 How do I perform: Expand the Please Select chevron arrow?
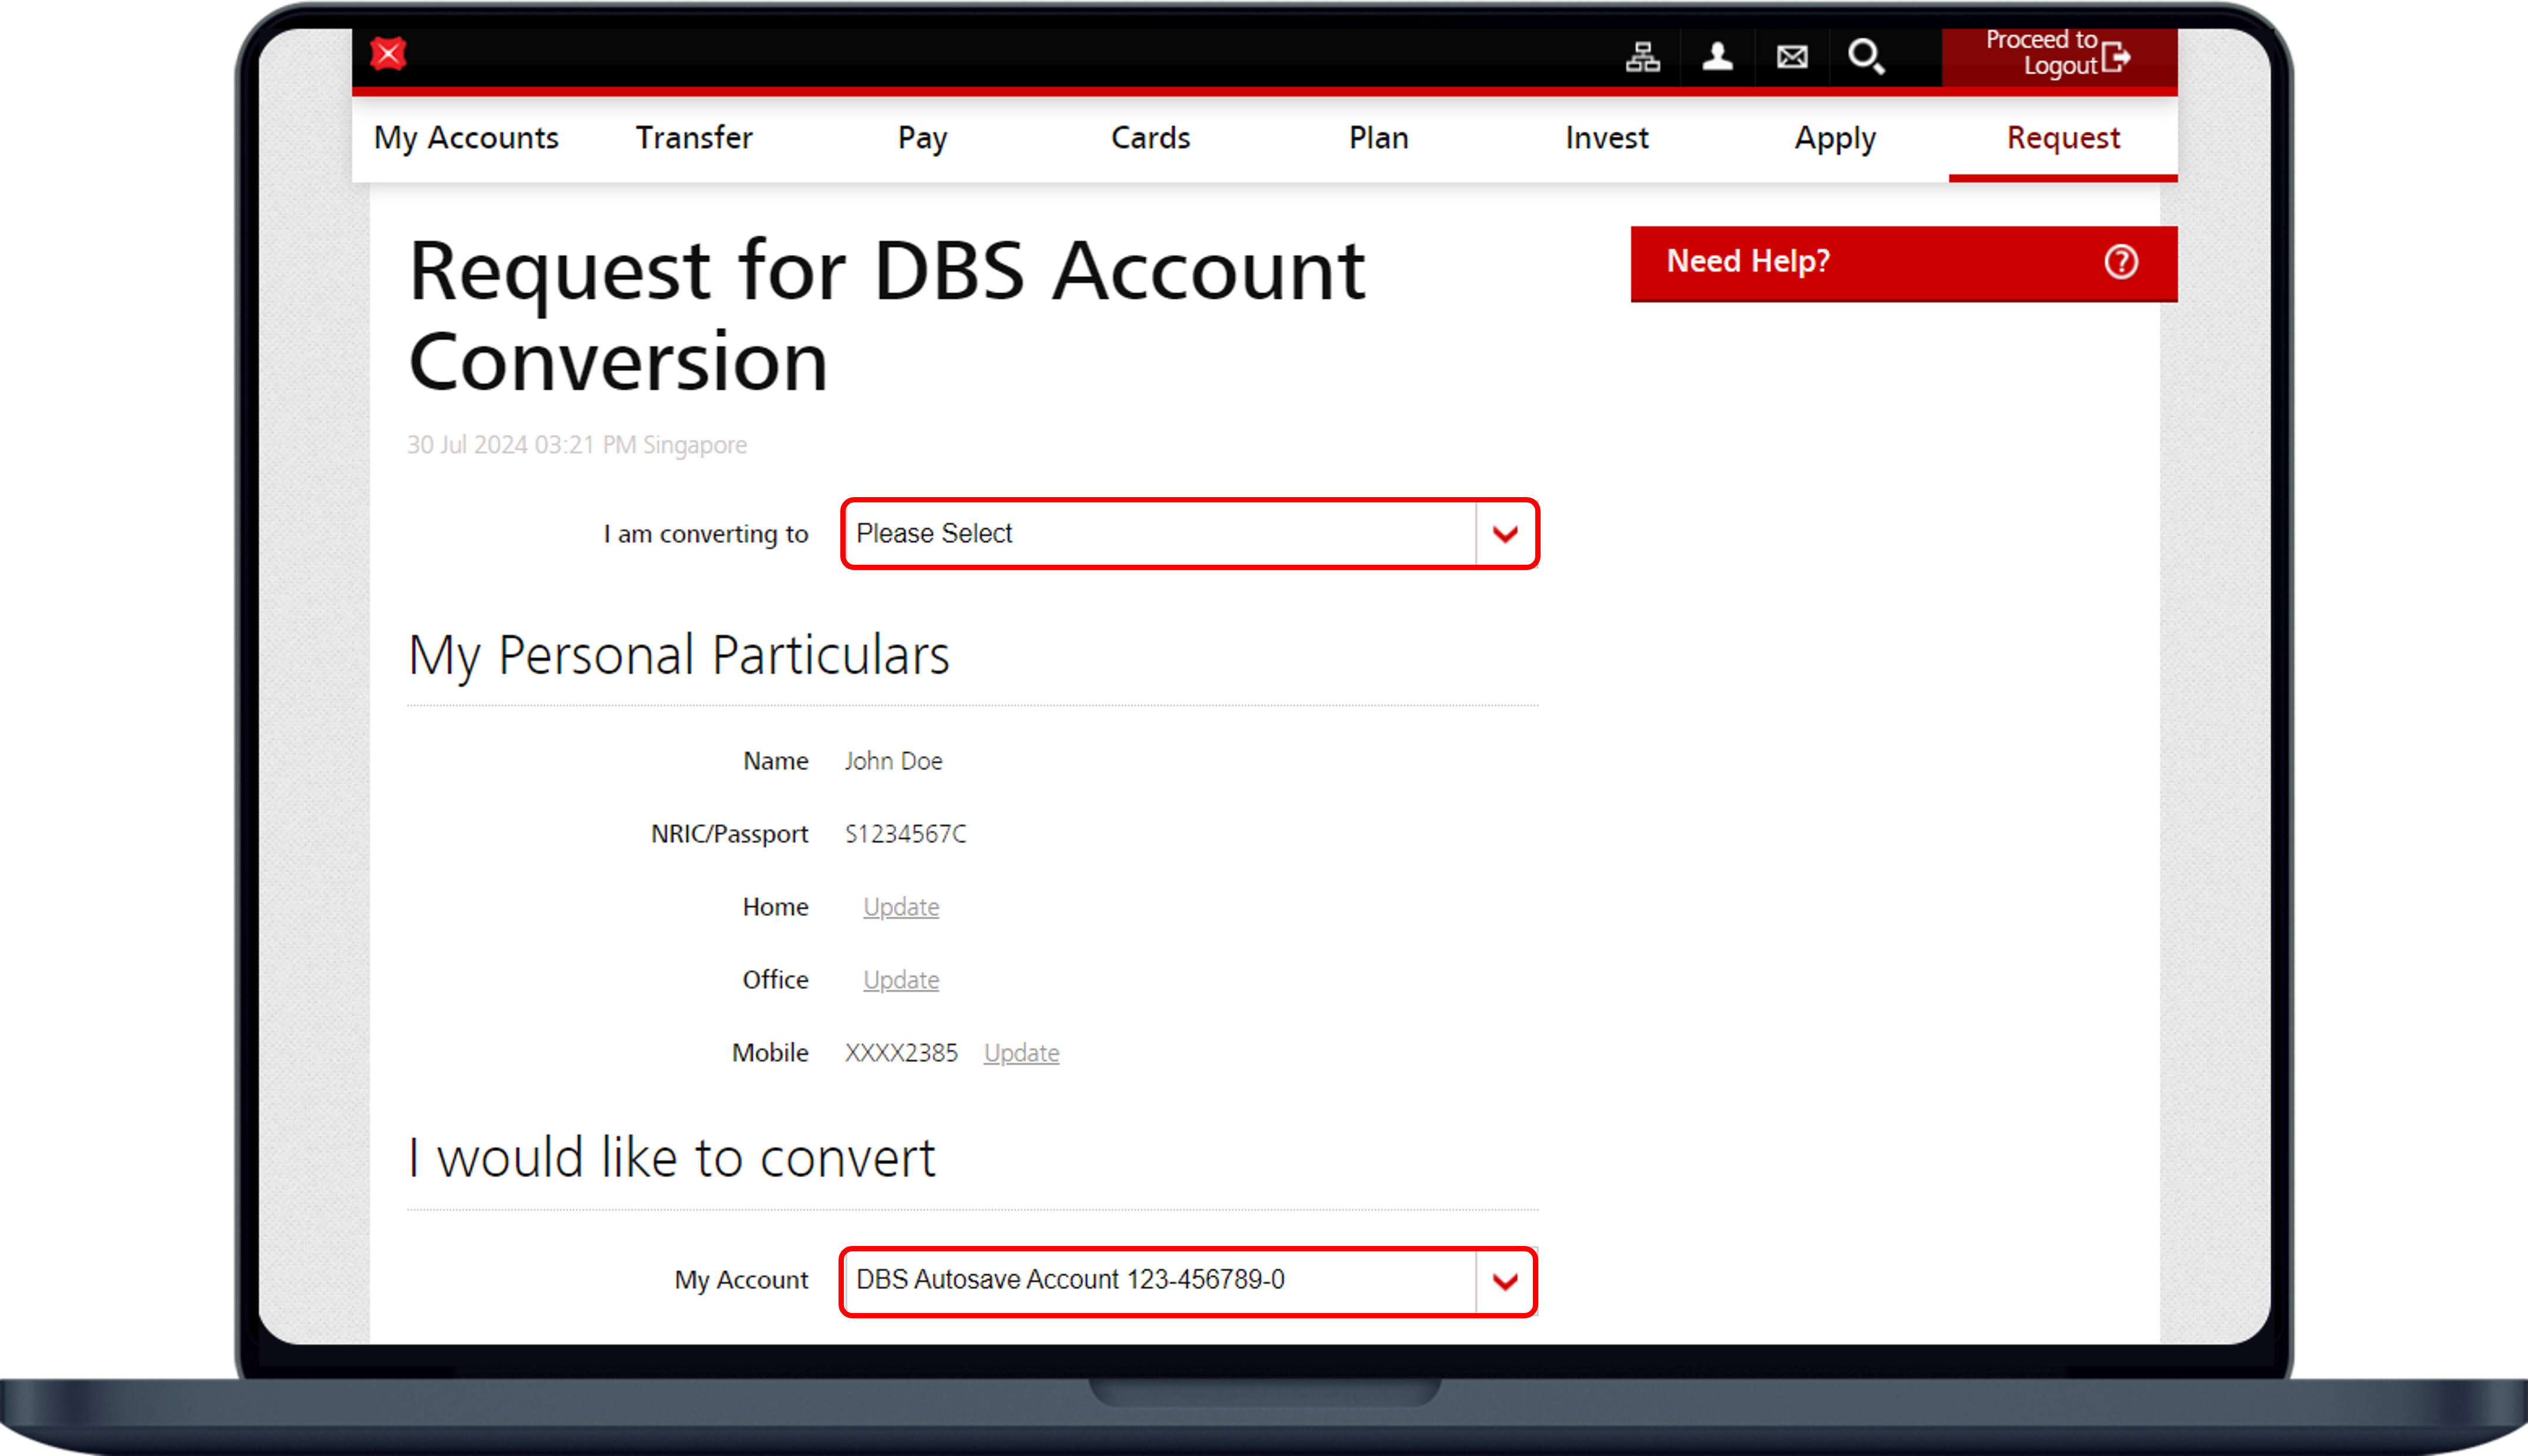click(1504, 534)
